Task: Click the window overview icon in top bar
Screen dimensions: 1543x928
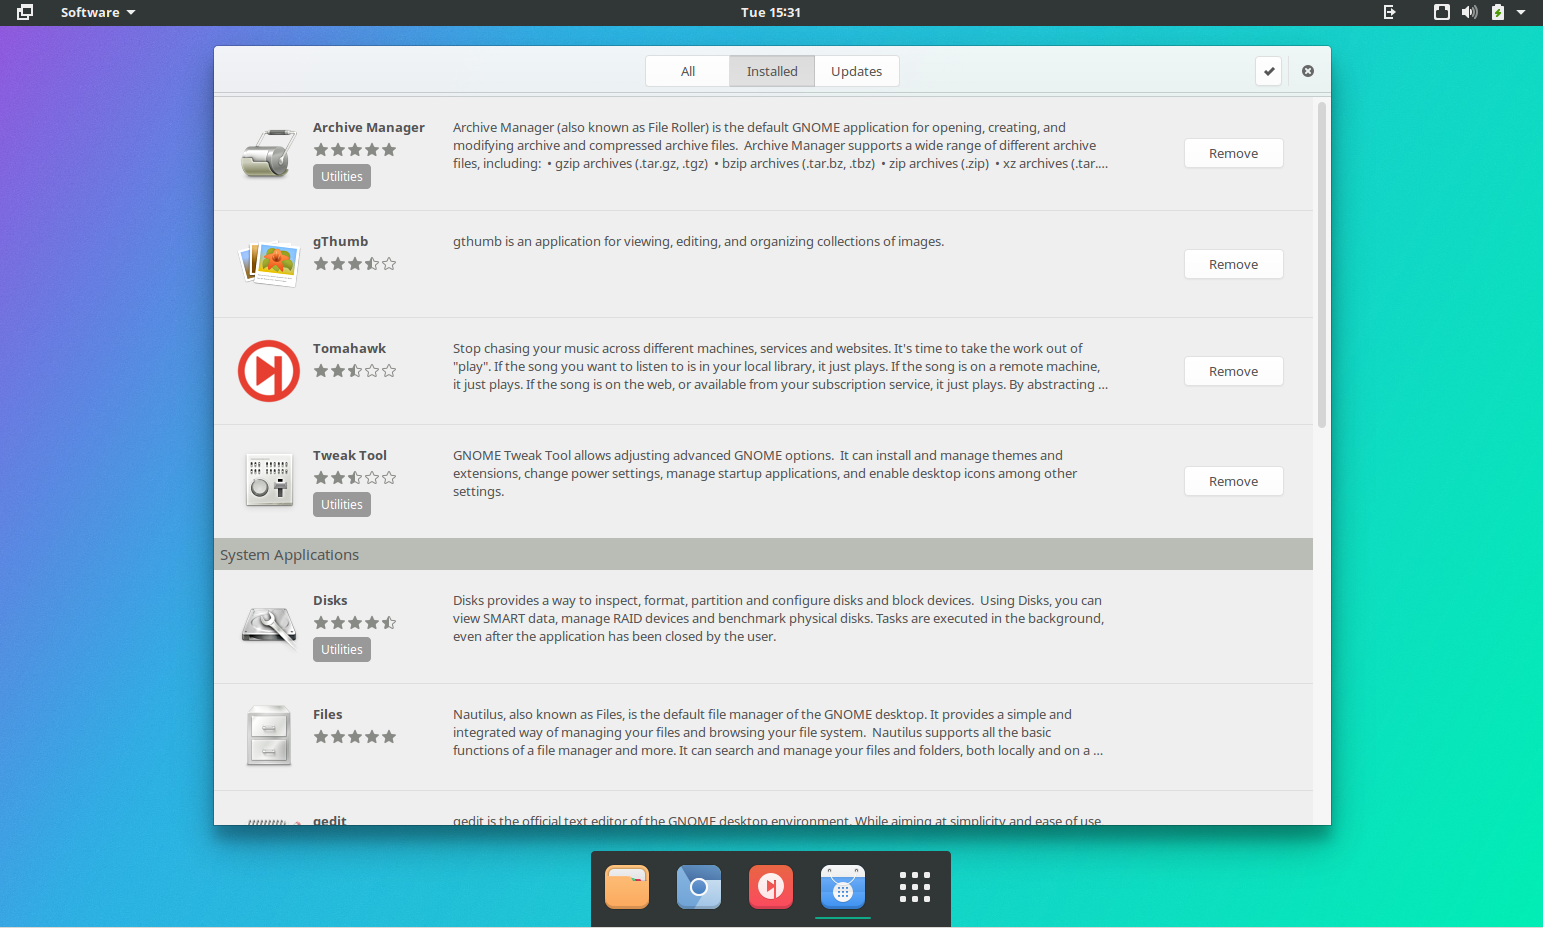Action: 25,12
